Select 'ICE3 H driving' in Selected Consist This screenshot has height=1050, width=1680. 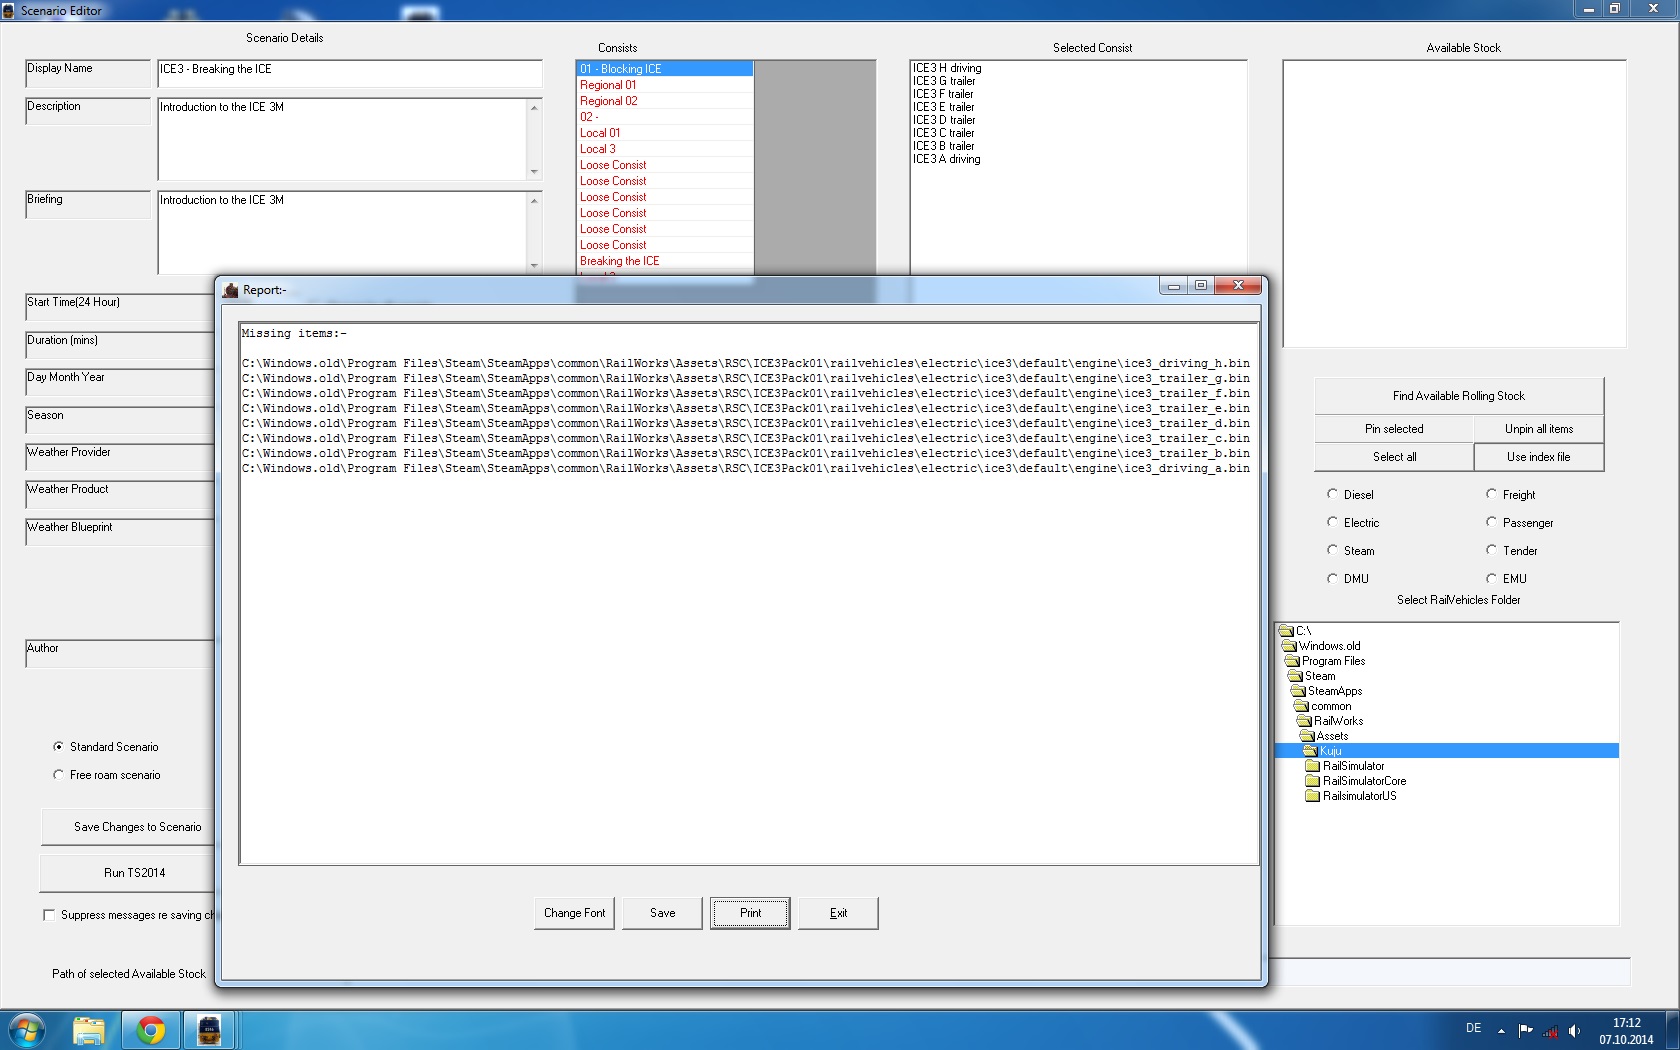[x=947, y=68]
